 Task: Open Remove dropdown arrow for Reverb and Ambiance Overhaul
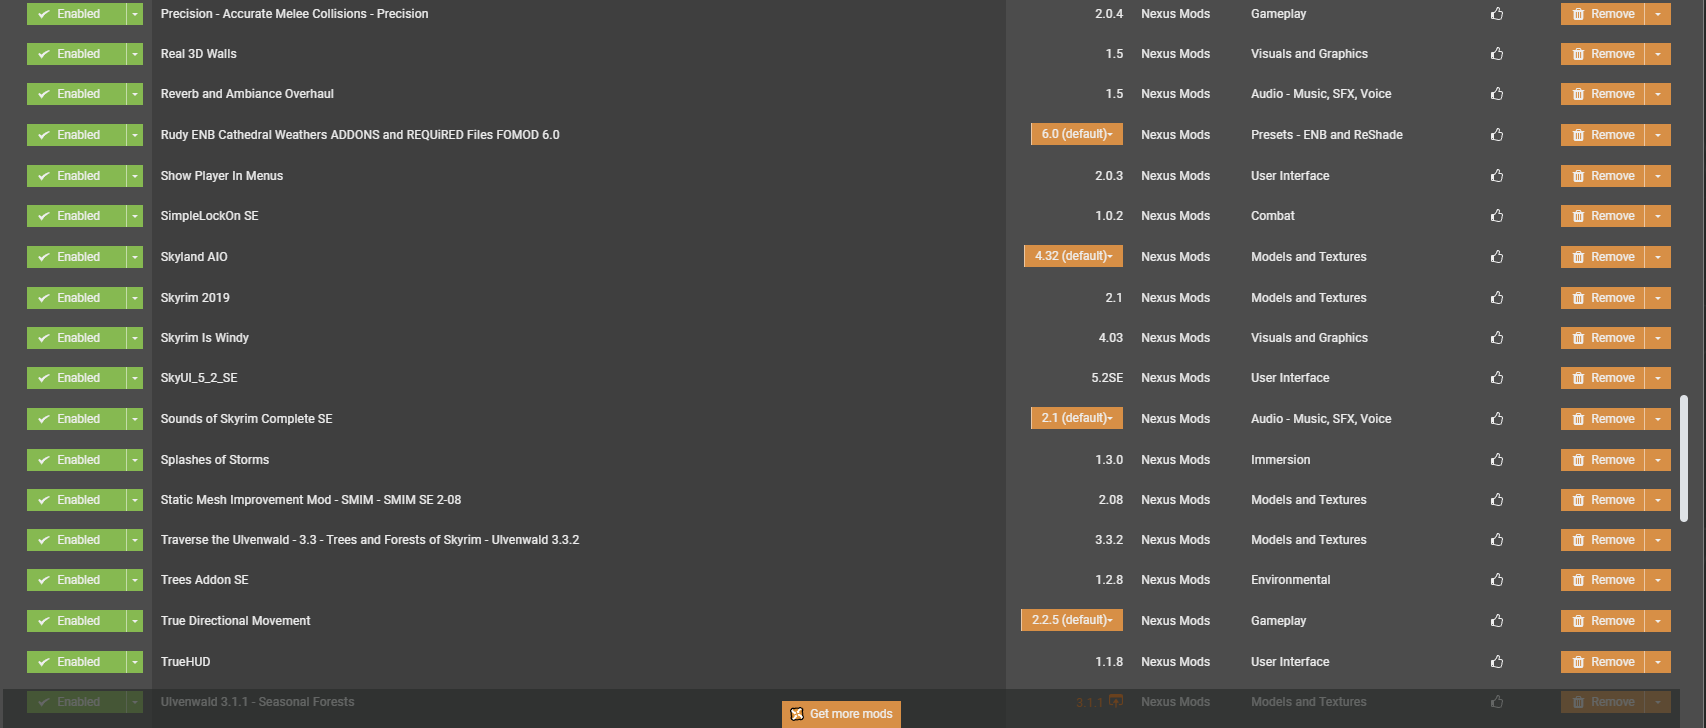[x=1657, y=94]
